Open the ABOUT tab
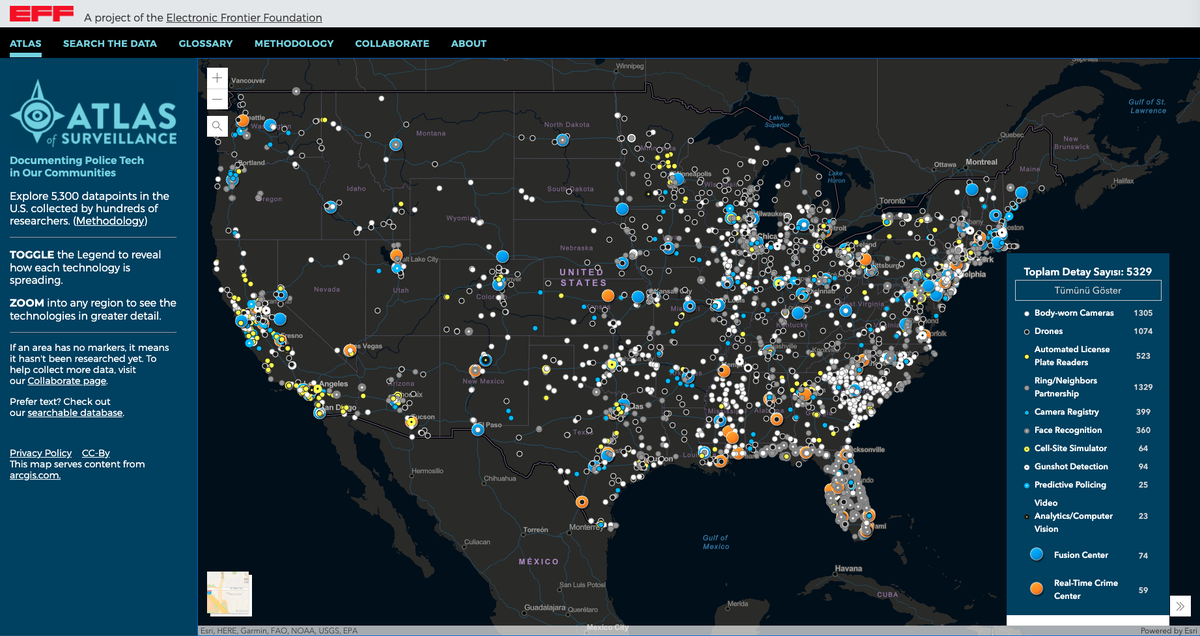 pyautogui.click(x=469, y=43)
